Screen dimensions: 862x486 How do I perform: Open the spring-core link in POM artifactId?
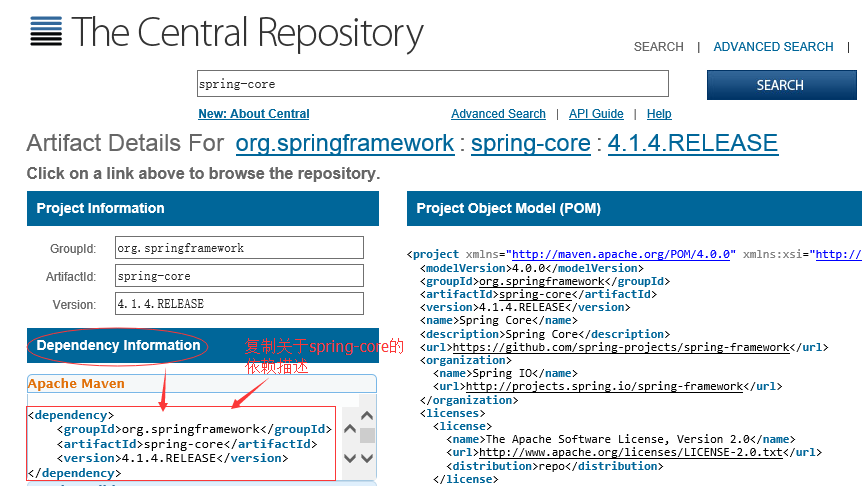click(x=535, y=294)
